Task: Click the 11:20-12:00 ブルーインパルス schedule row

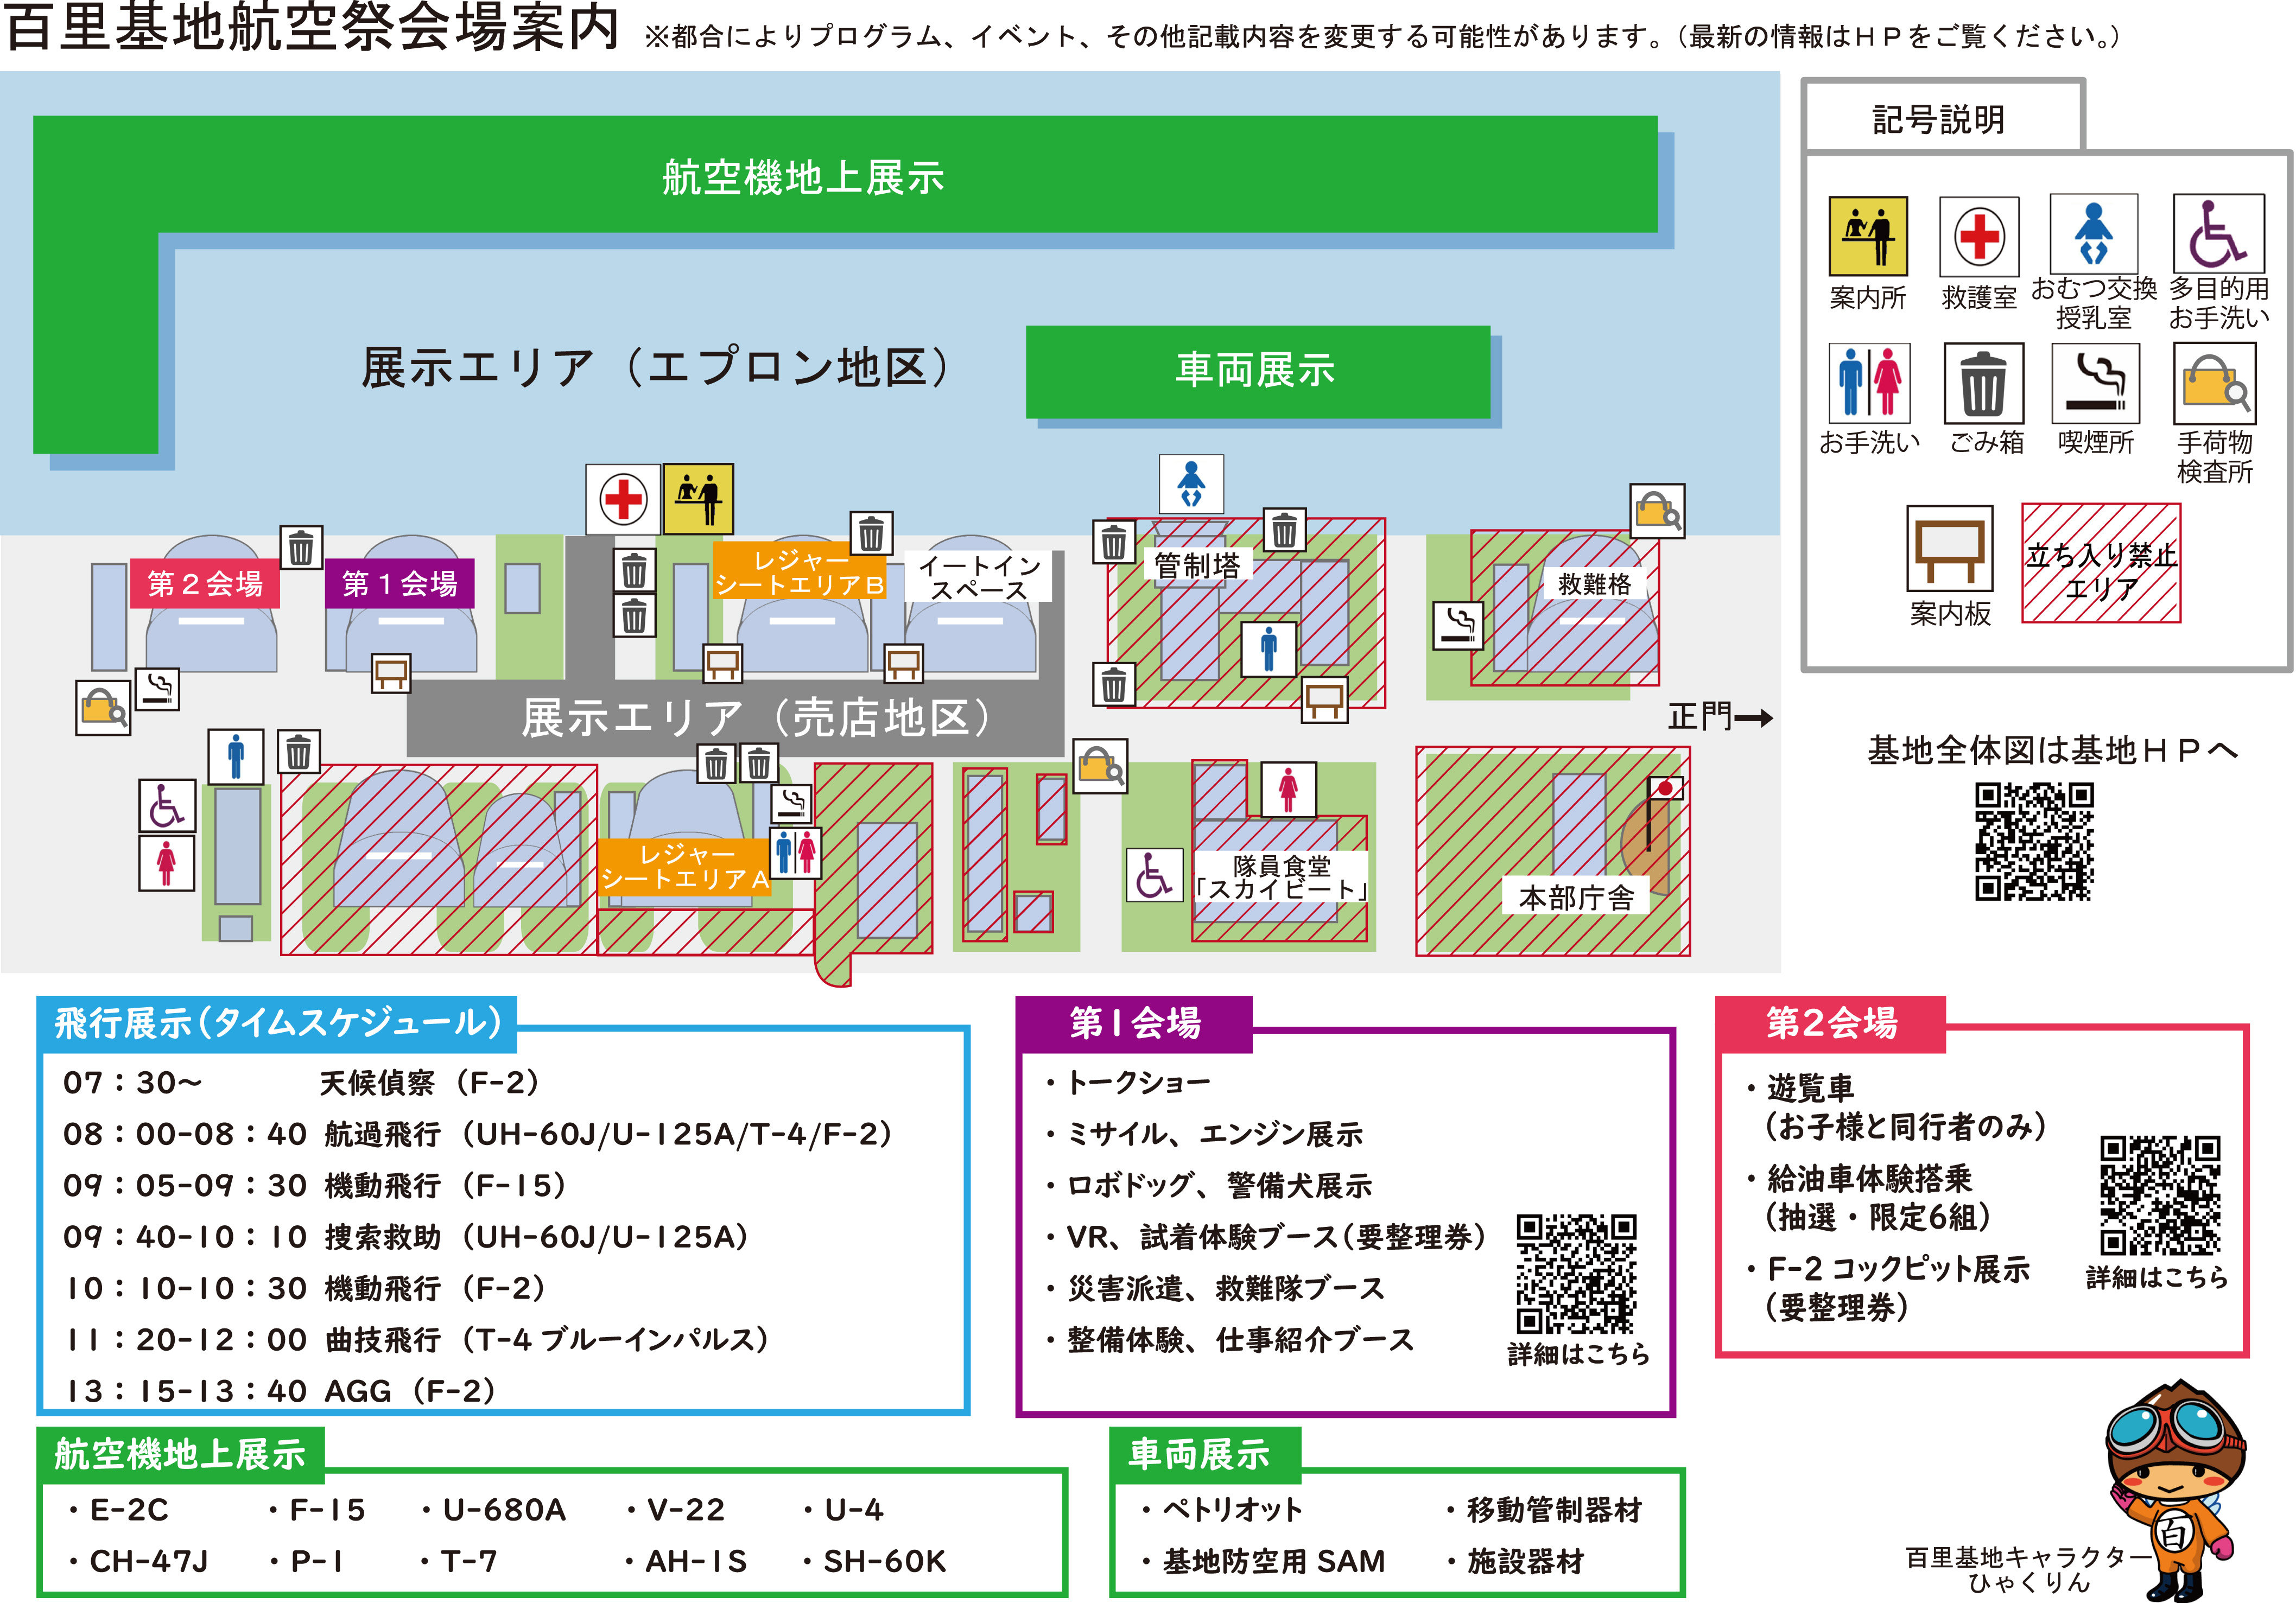Action: click(x=416, y=1339)
